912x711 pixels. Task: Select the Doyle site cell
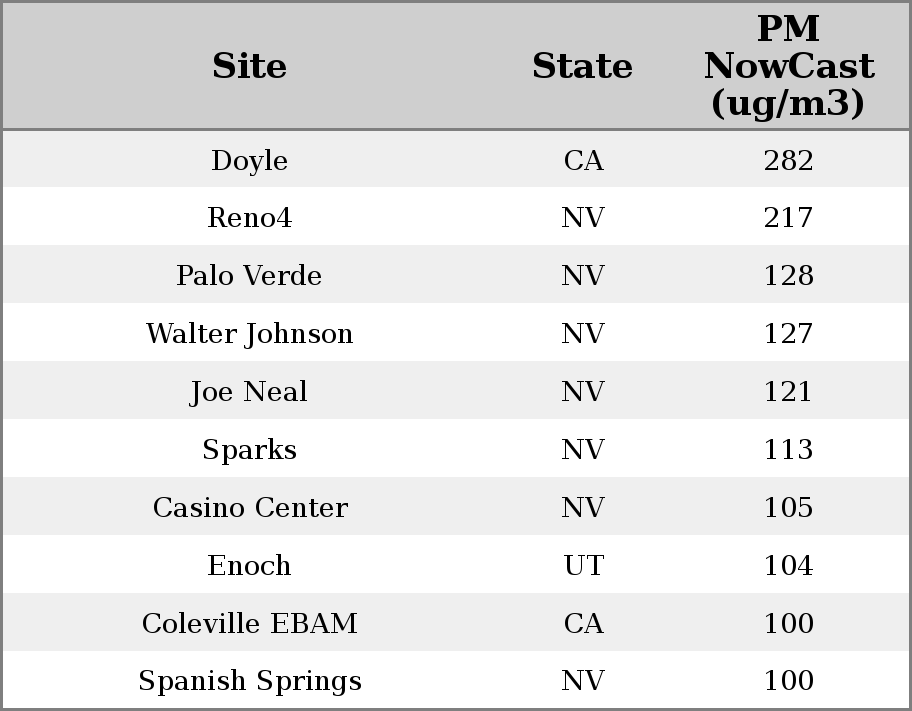[x=249, y=161]
